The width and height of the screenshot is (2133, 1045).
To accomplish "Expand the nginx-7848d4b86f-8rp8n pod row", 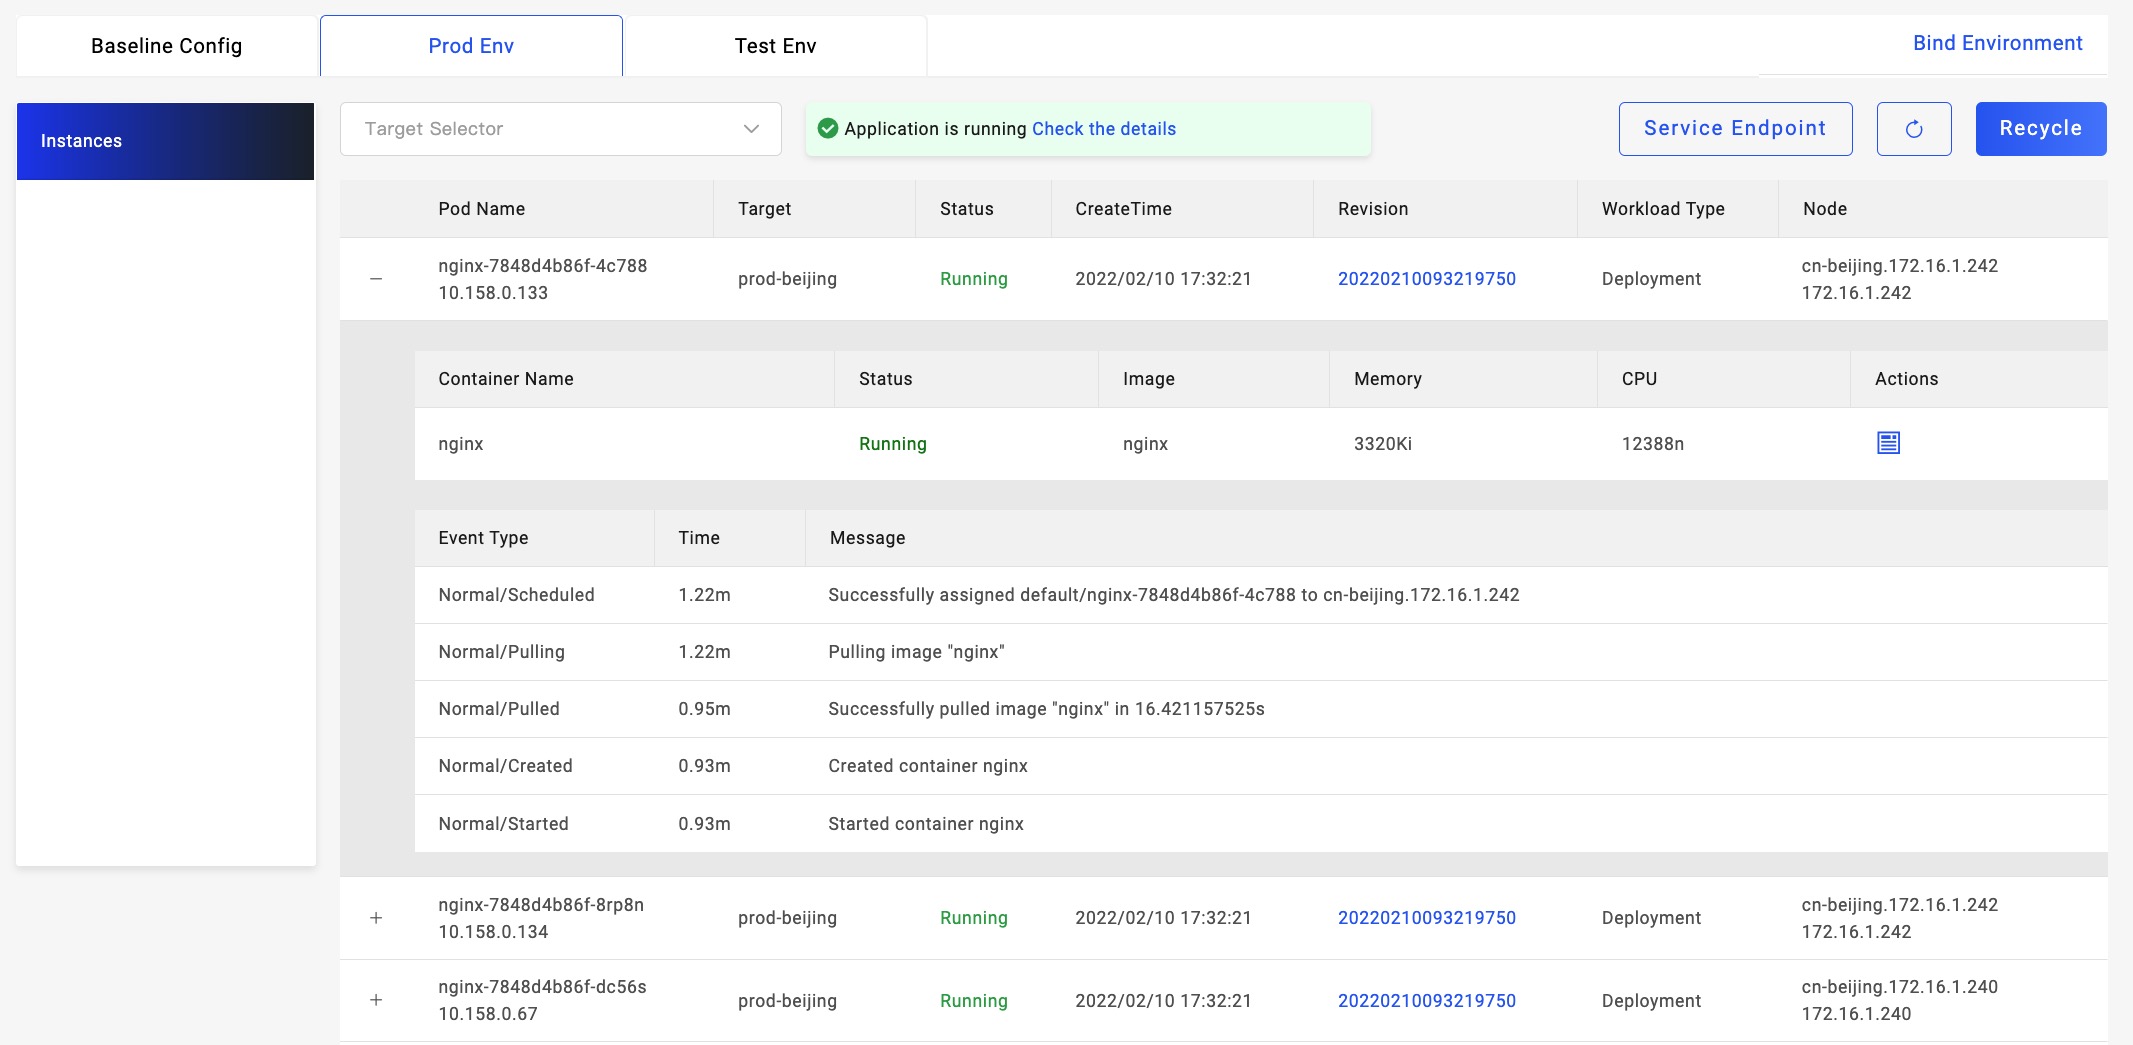I will [376, 918].
